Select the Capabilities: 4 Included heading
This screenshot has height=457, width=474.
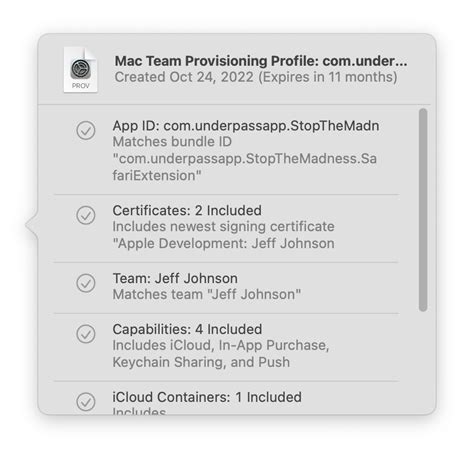187,329
